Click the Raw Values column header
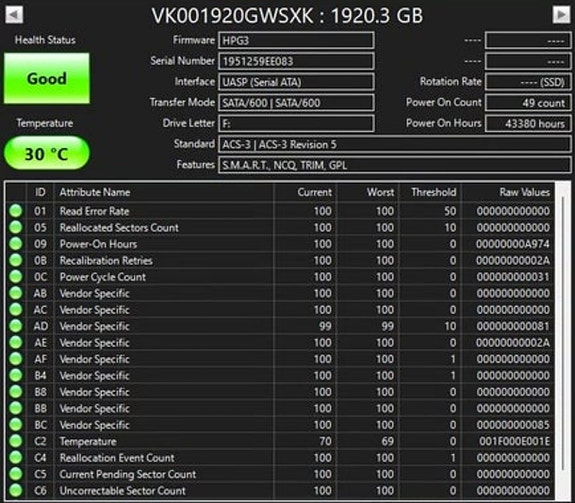The height and width of the screenshot is (503, 575). click(508, 192)
